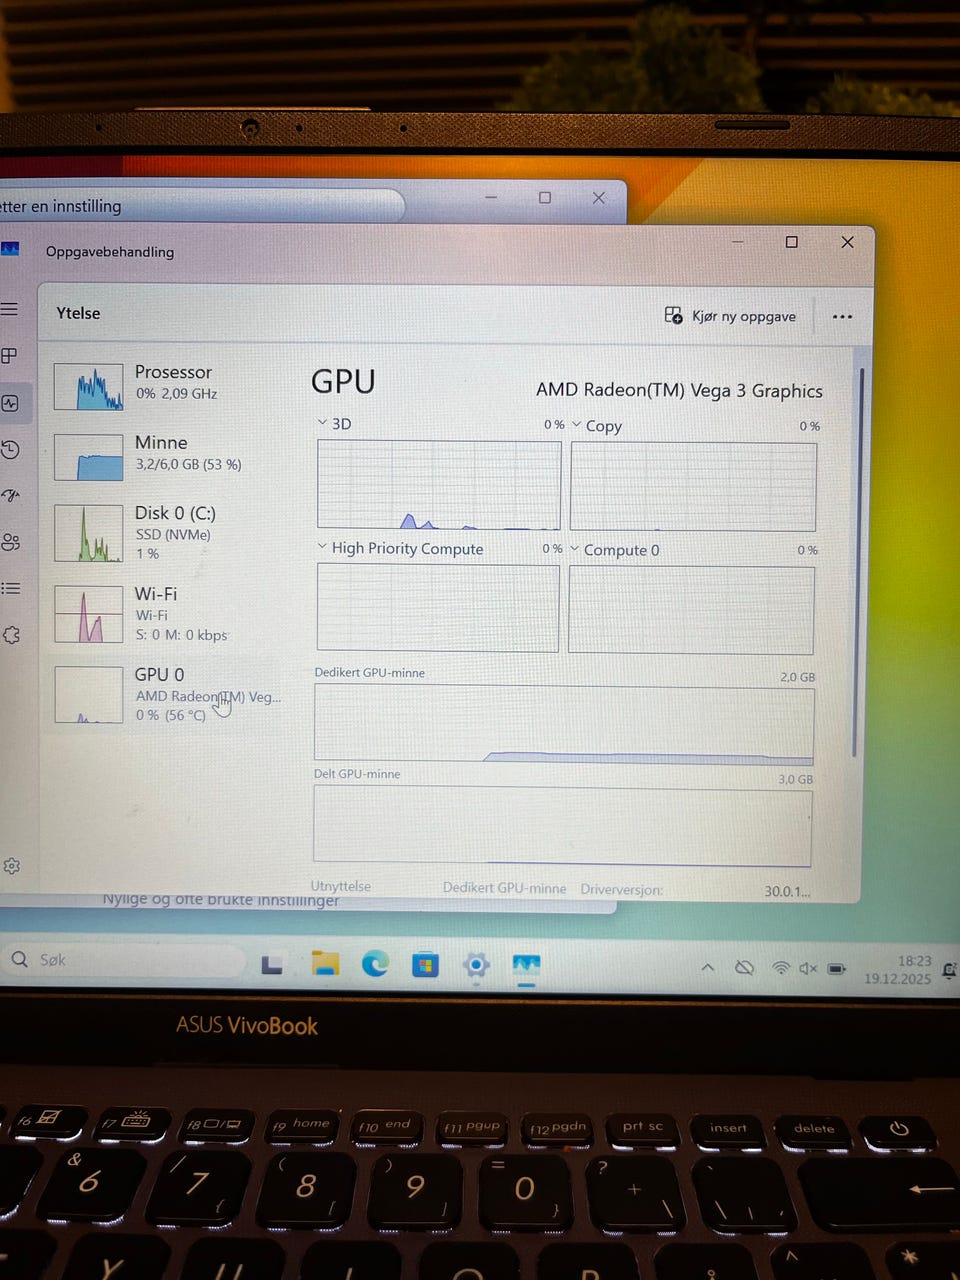The height and width of the screenshot is (1280, 960).
Task: Click the muted volume tray icon
Action: [808, 968]
